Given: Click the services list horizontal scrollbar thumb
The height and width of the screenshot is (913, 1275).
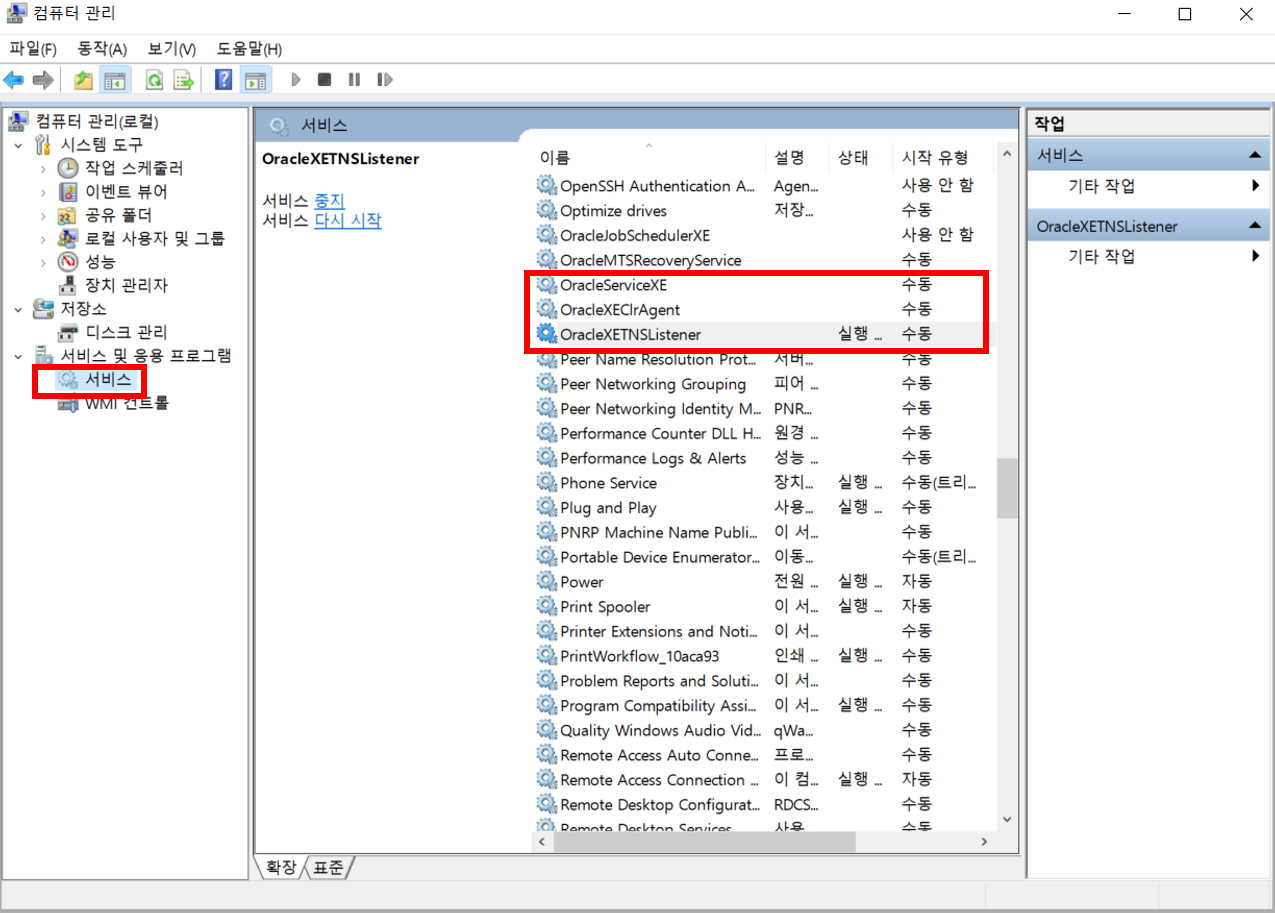Looking at the screenshot, I should click(704, 842).
